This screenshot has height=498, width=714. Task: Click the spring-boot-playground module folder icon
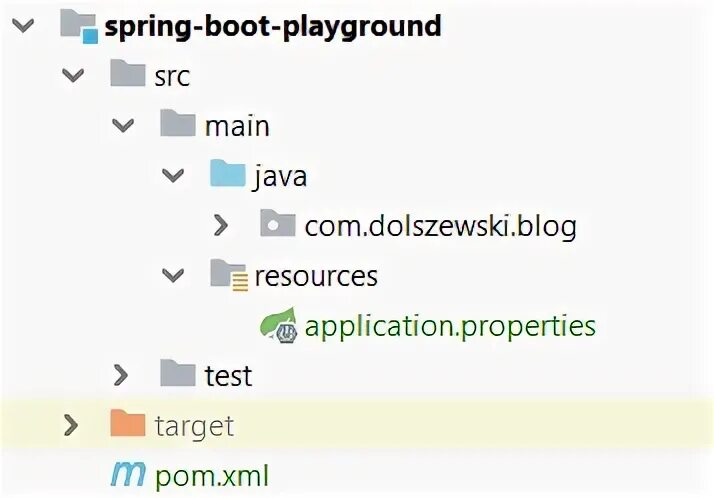tap(79, 25)
